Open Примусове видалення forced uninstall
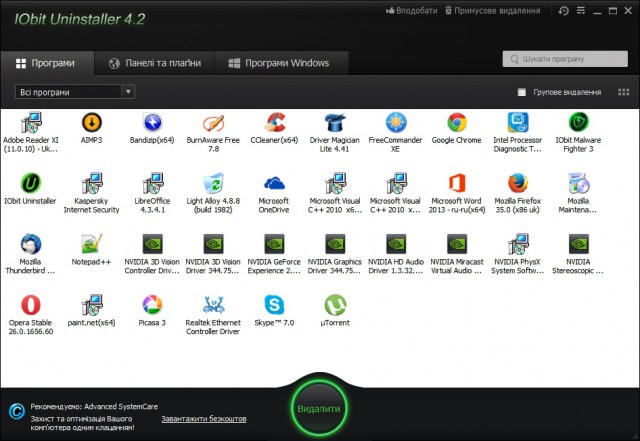640x441 pixels. pyautogui.click(x=492, y=11)
